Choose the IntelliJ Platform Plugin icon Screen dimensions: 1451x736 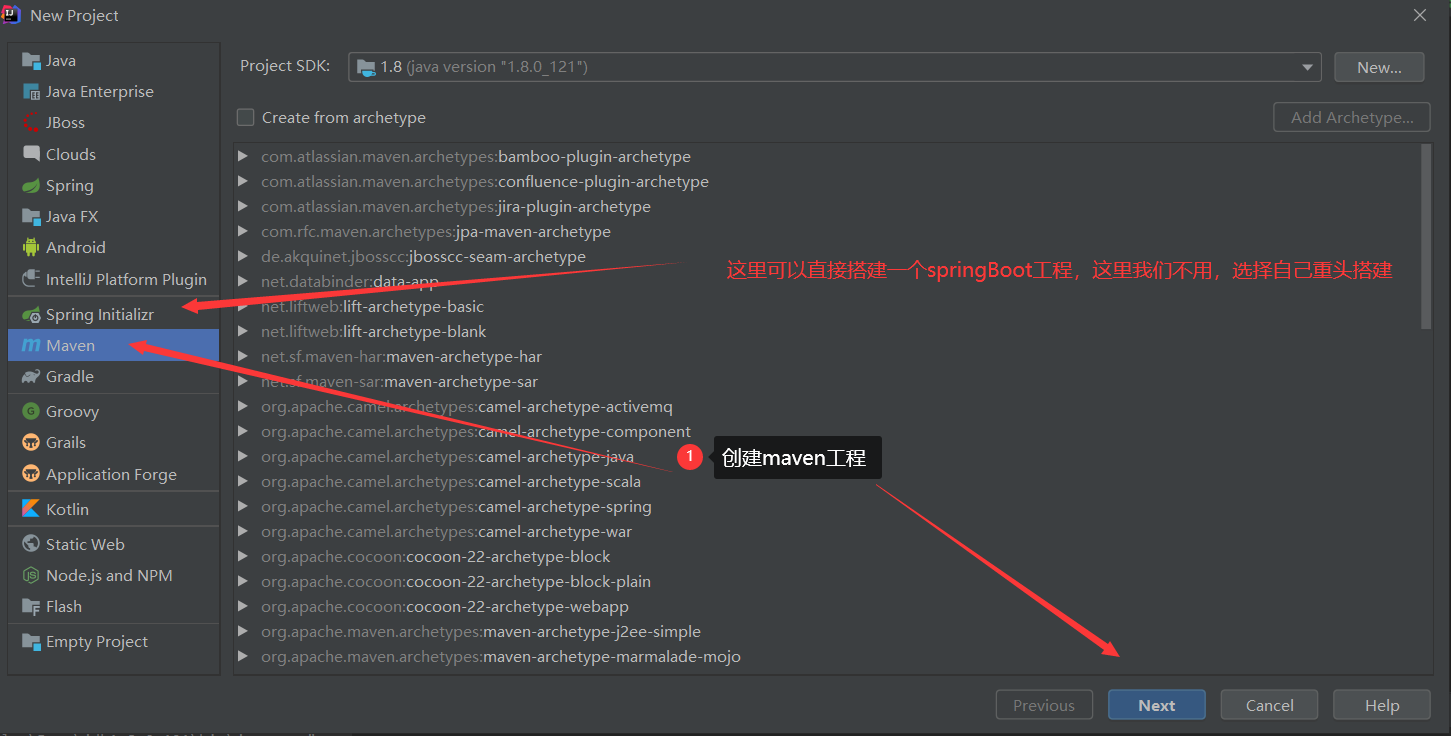31,280
